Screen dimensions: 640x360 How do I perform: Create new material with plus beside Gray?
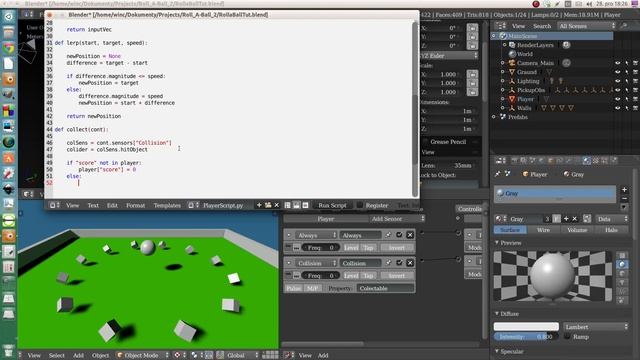566,219
